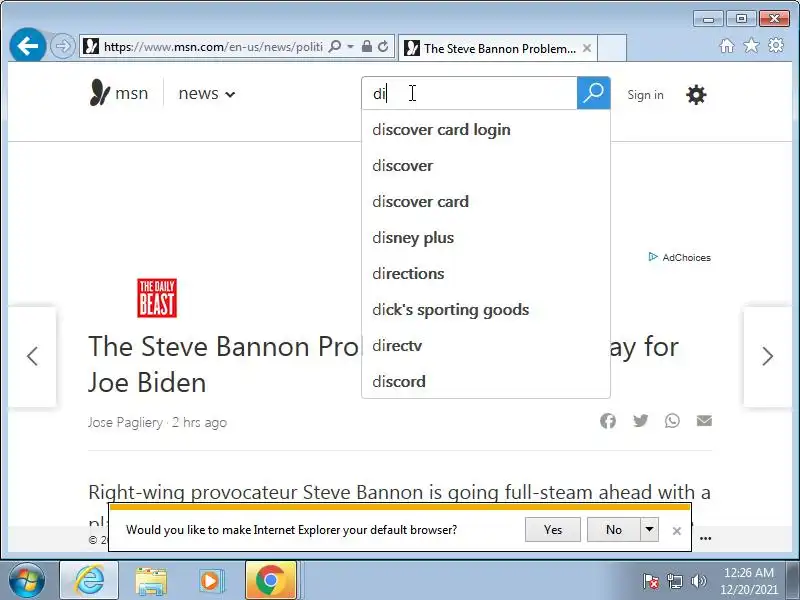
Task: Click Yes to make IE default browser
Action: click(553, 530)
